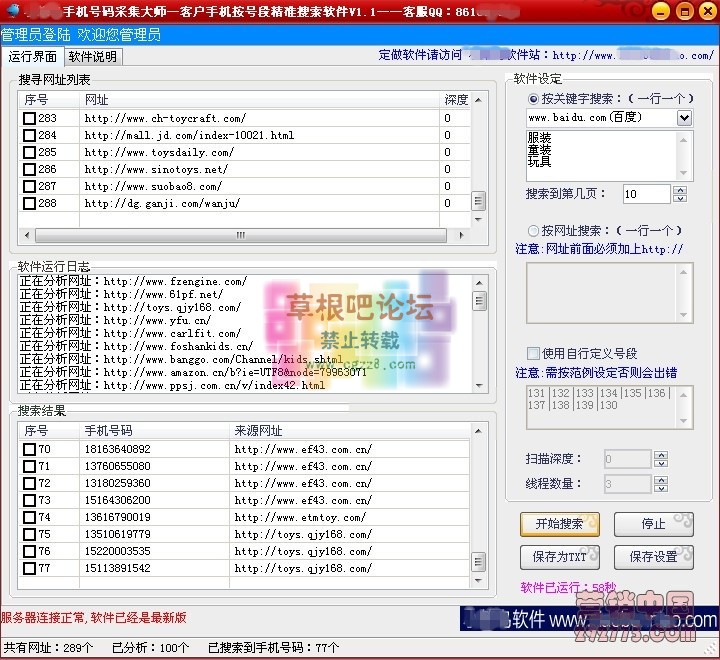Decrease the 搜索到第几页 page value
This screenshot has height=660, width=720.
680,198
